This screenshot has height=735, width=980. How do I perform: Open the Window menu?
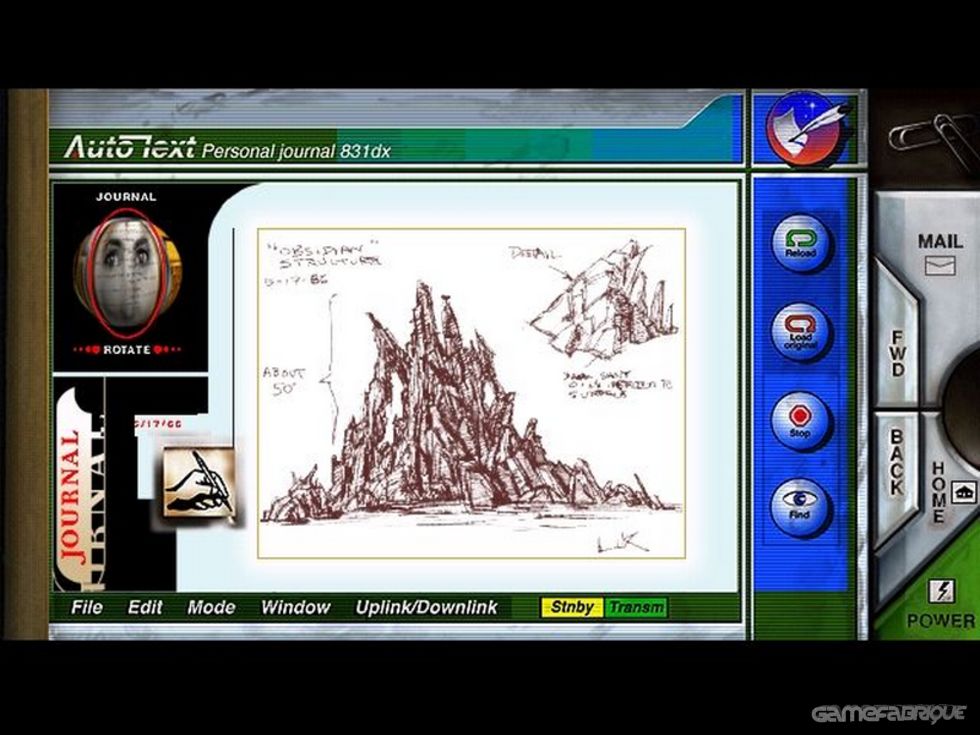point(294,607)
